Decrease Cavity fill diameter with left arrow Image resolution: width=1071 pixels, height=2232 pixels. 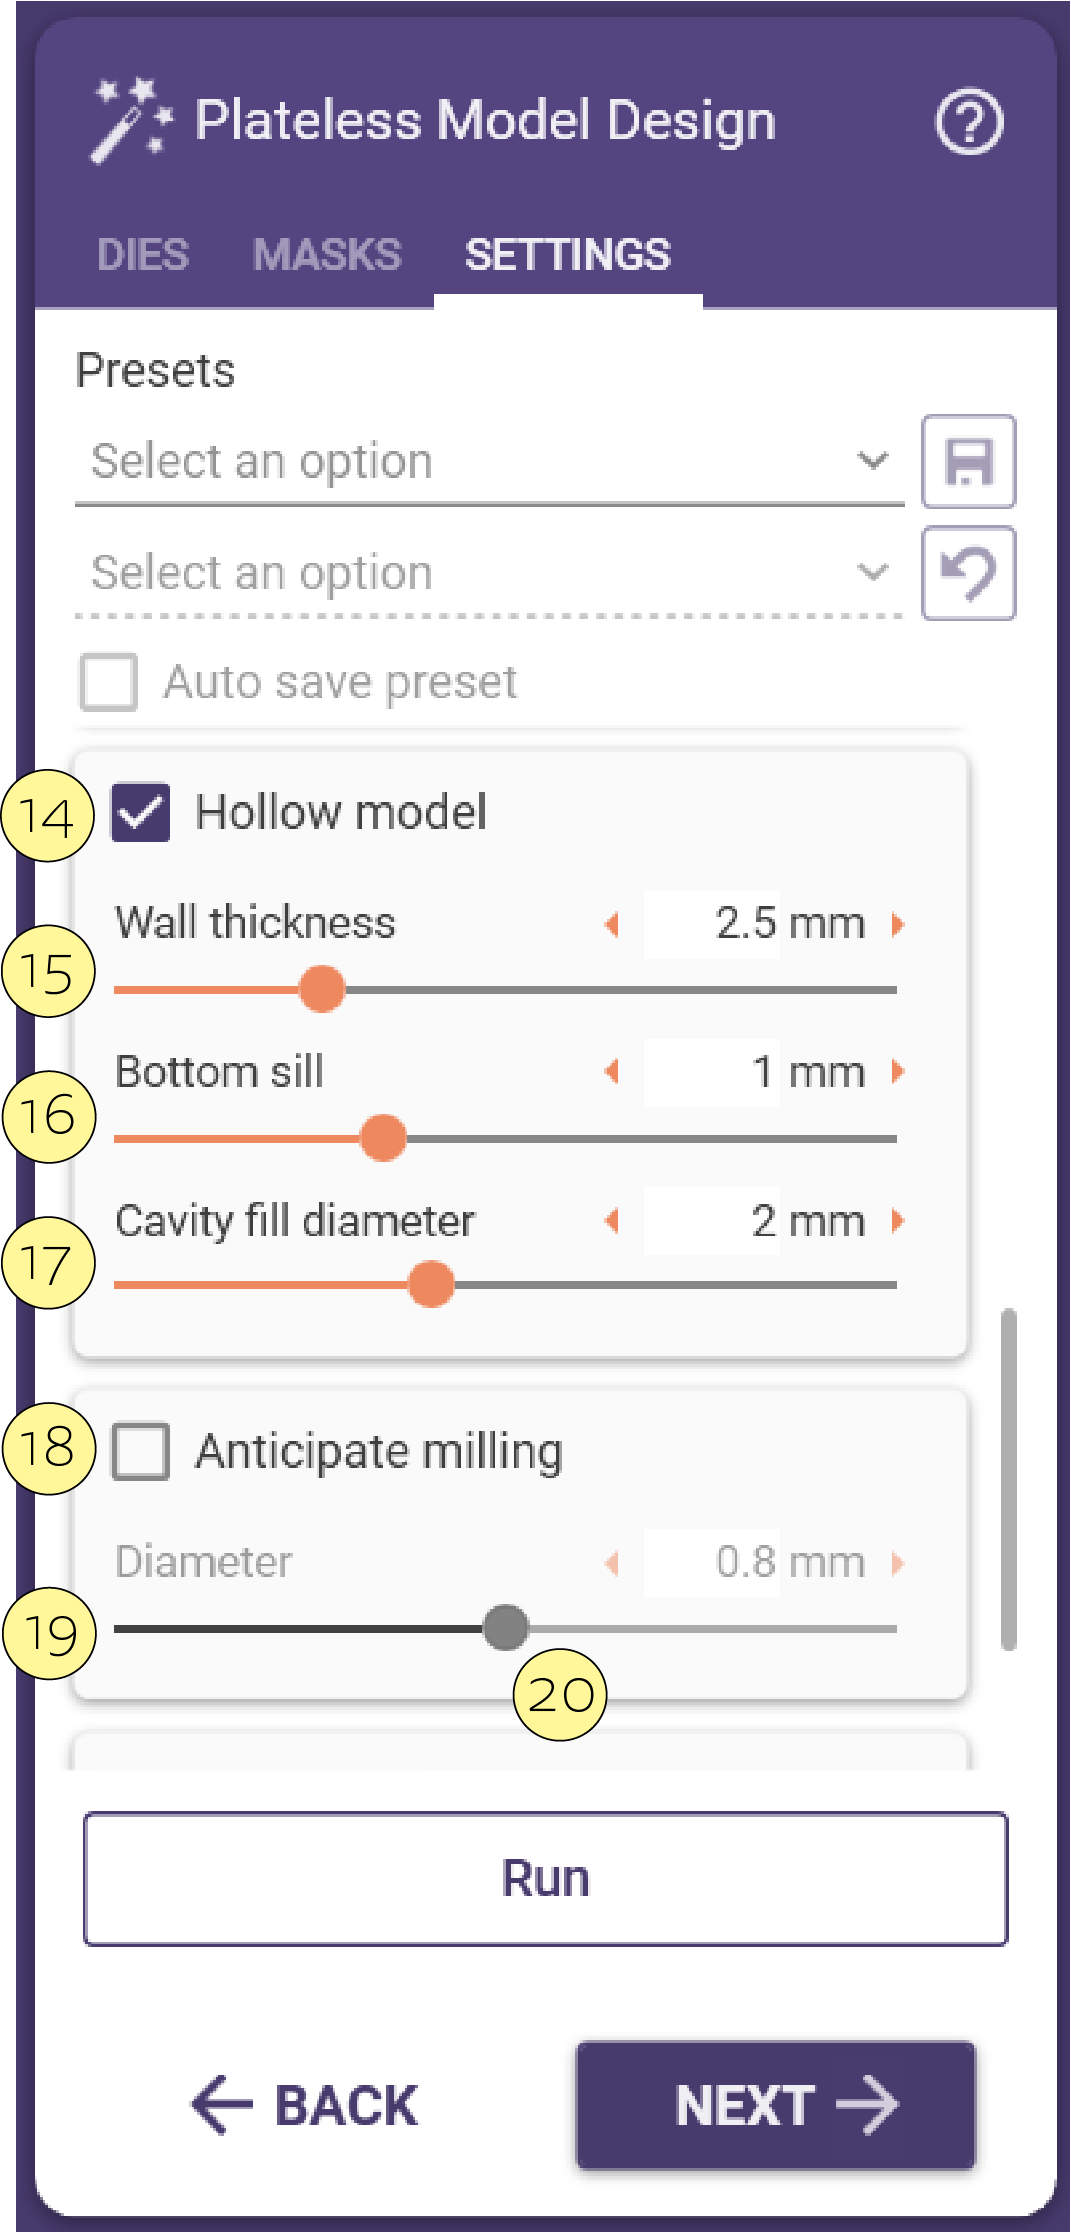[612, 1220]
